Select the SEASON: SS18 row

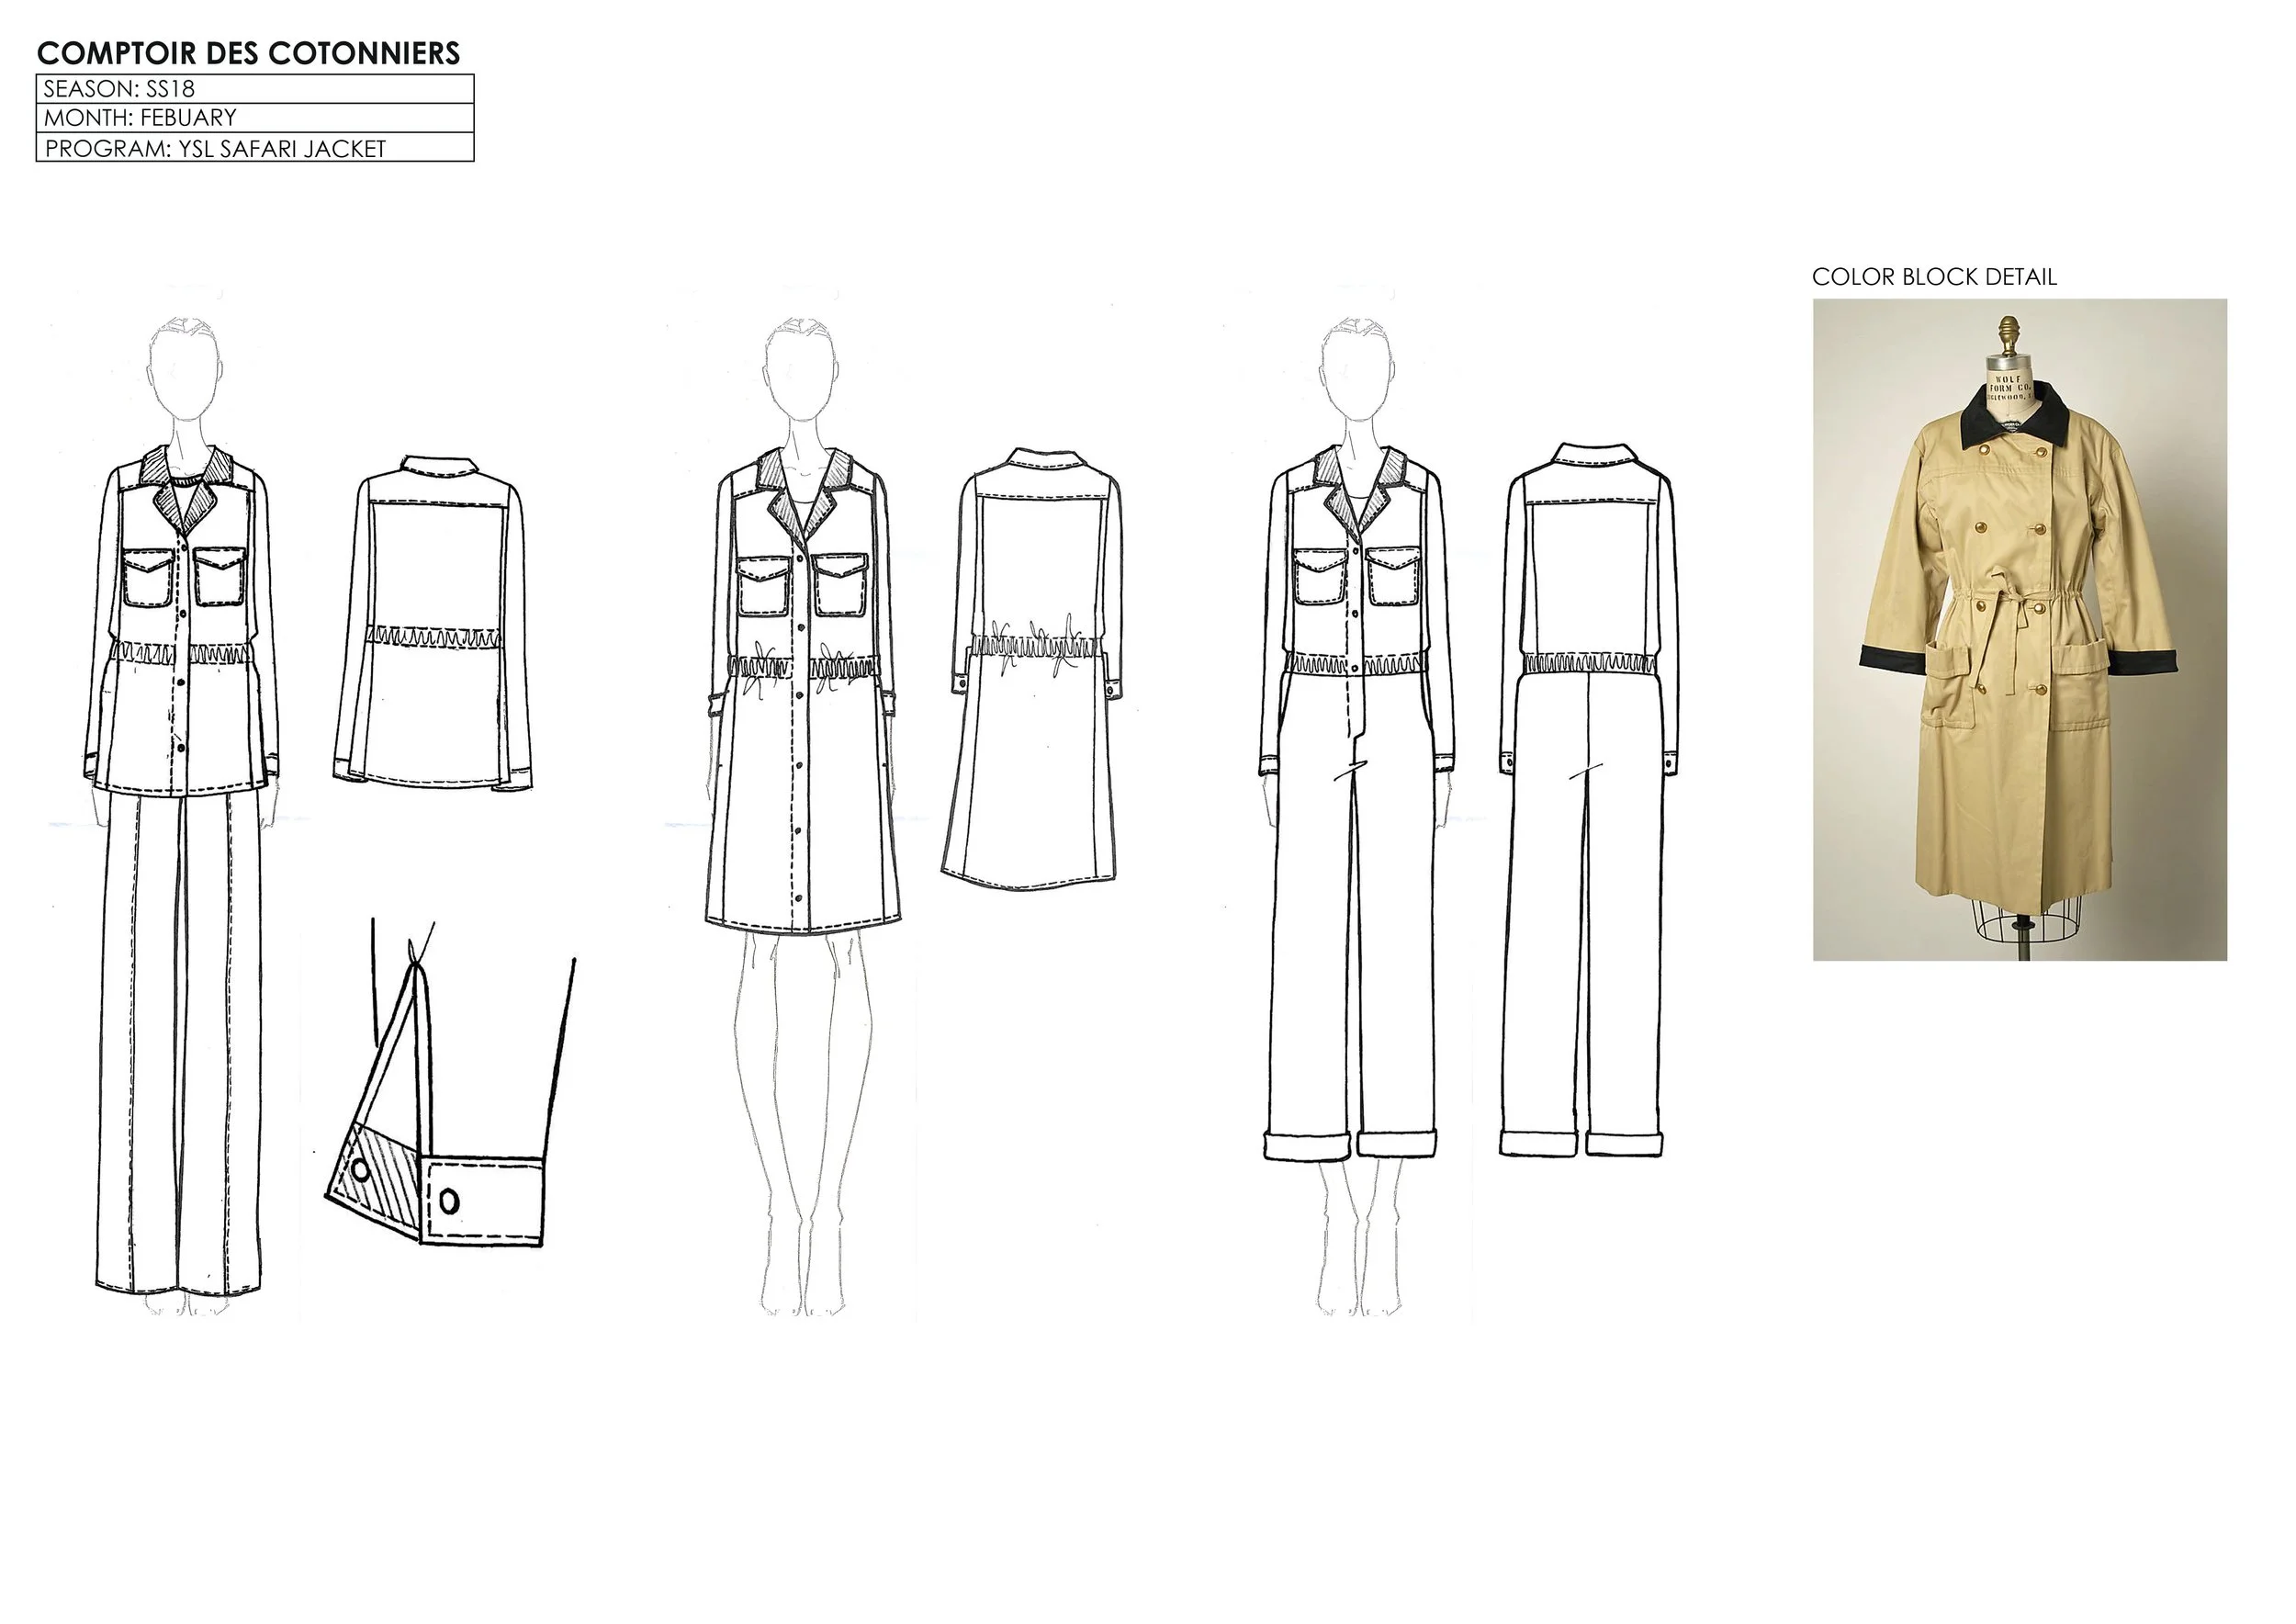pos(255,89)
